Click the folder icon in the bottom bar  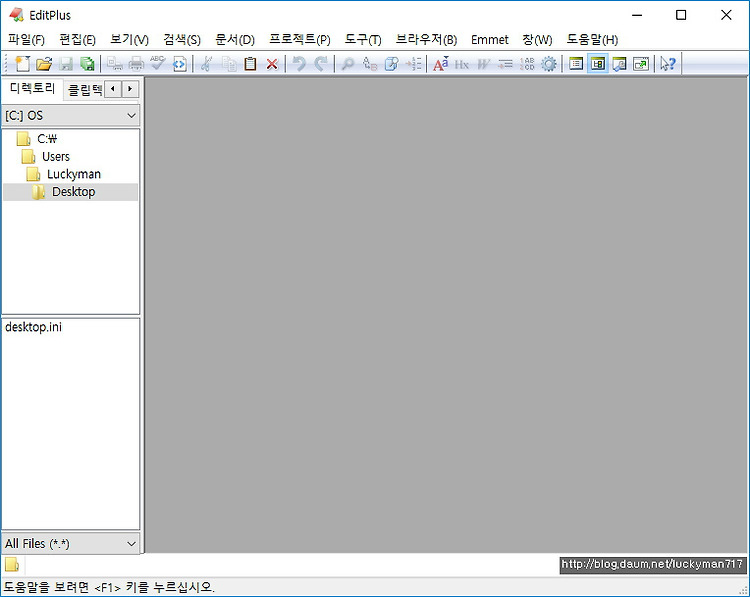point(12,565)
